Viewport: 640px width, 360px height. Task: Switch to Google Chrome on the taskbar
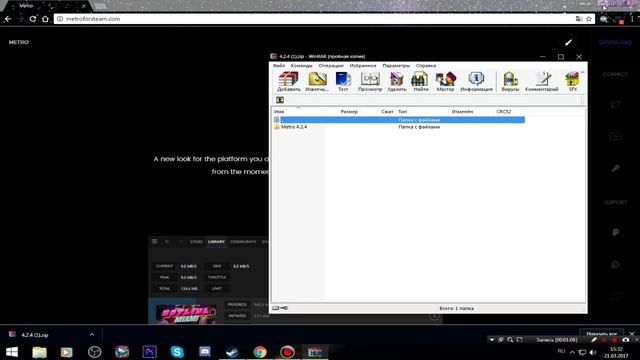tap(260, 352)
